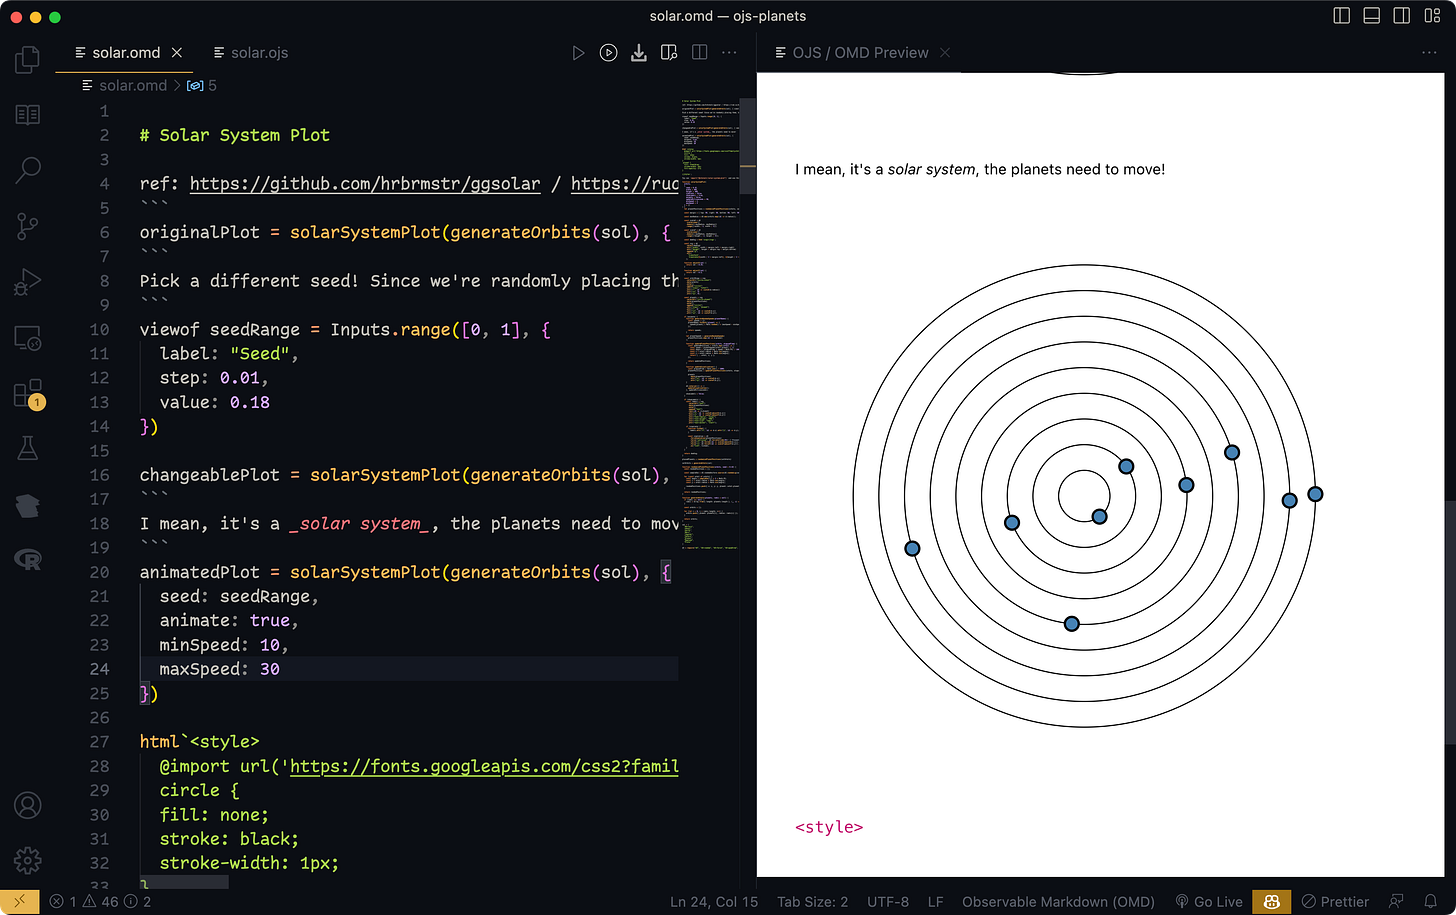Click the Copilot status icon
1456x915 pixels.
tap(1271, 902)
